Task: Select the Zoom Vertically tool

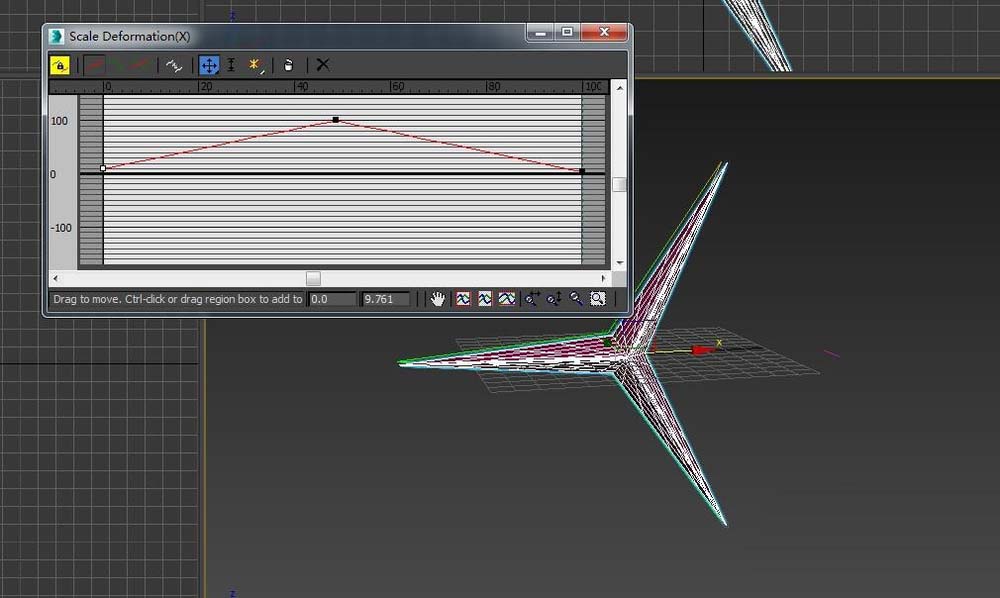Action: pos(554,299)
